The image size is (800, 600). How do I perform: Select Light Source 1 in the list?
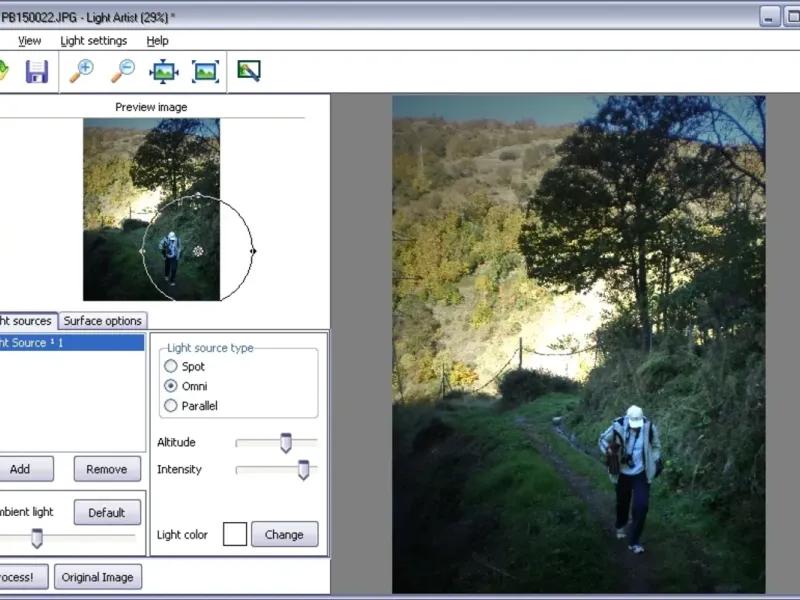pos(71,343)
